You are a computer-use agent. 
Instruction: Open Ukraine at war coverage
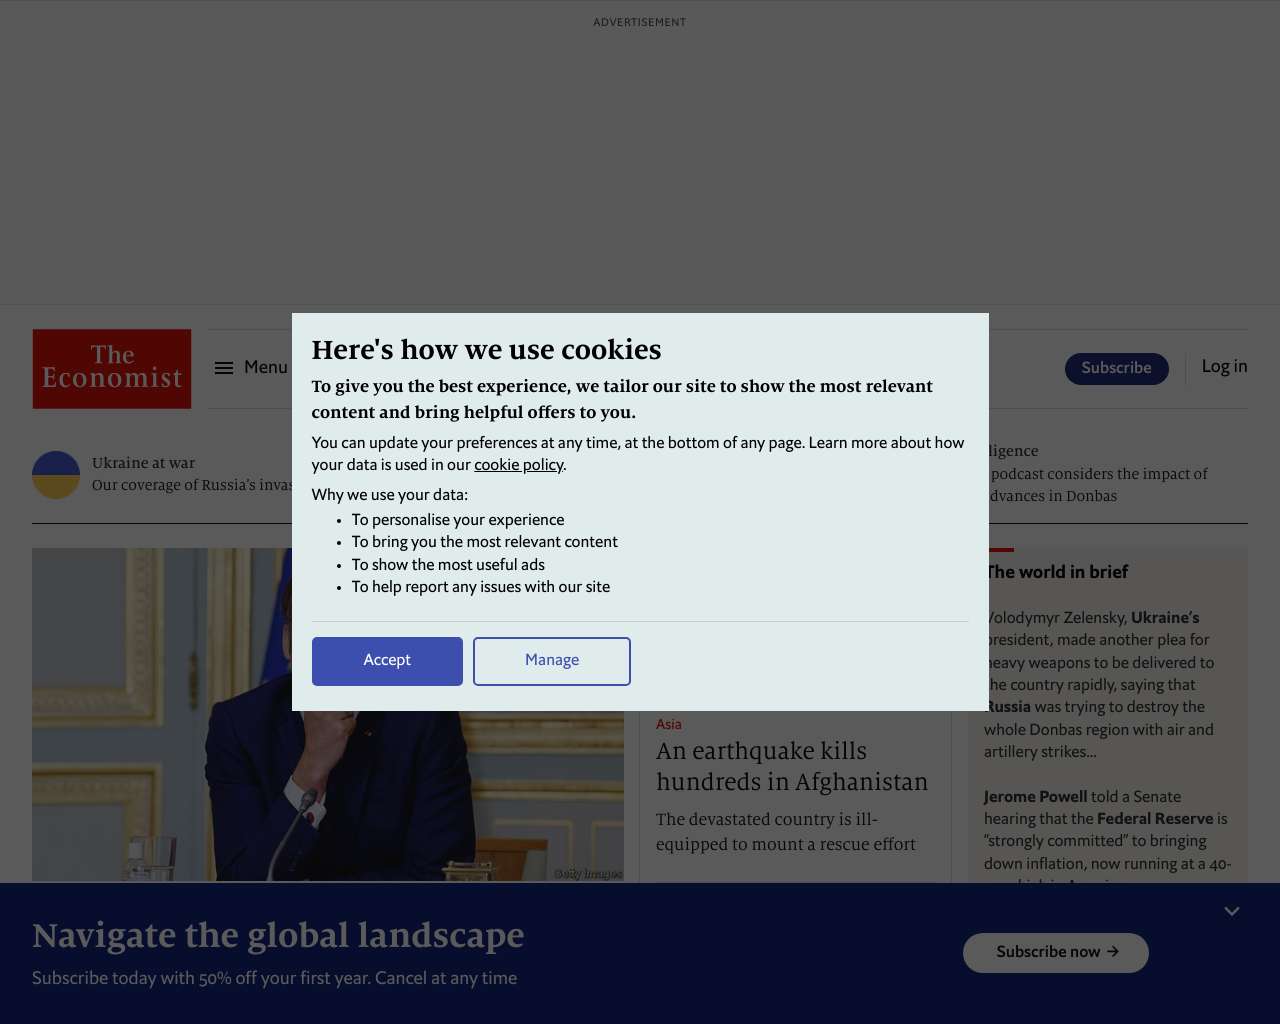pos(143,463)
